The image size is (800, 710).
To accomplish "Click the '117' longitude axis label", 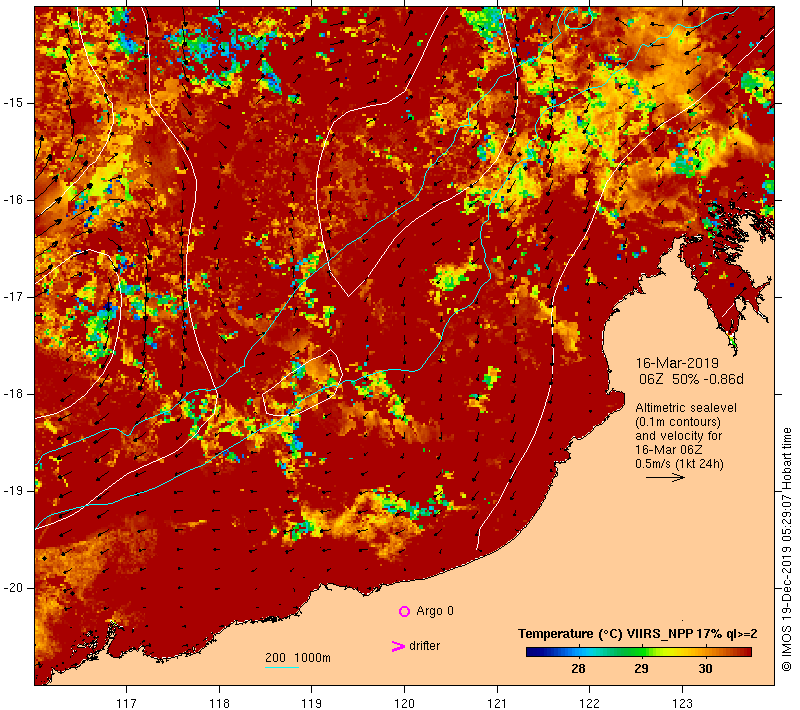I will (127, 703).
